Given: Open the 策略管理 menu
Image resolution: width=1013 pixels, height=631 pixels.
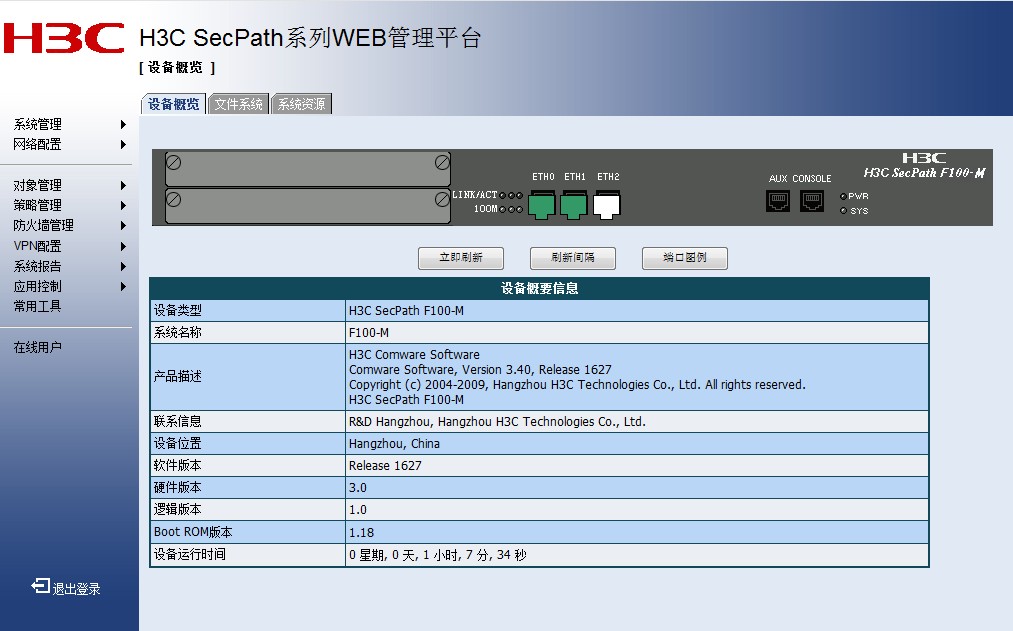Looking at the screenshot, I should click(37, 206).
